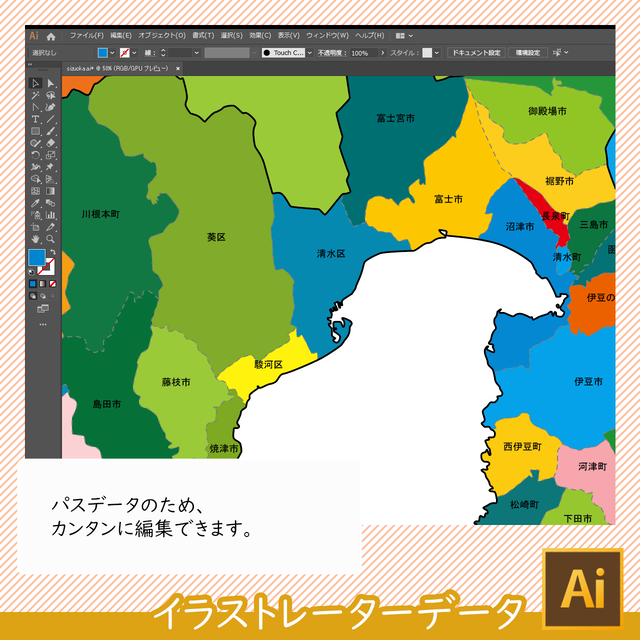Screen dimensions: 640x640
Task: Open align options dropdown in control bar
Action: point(560,52)
